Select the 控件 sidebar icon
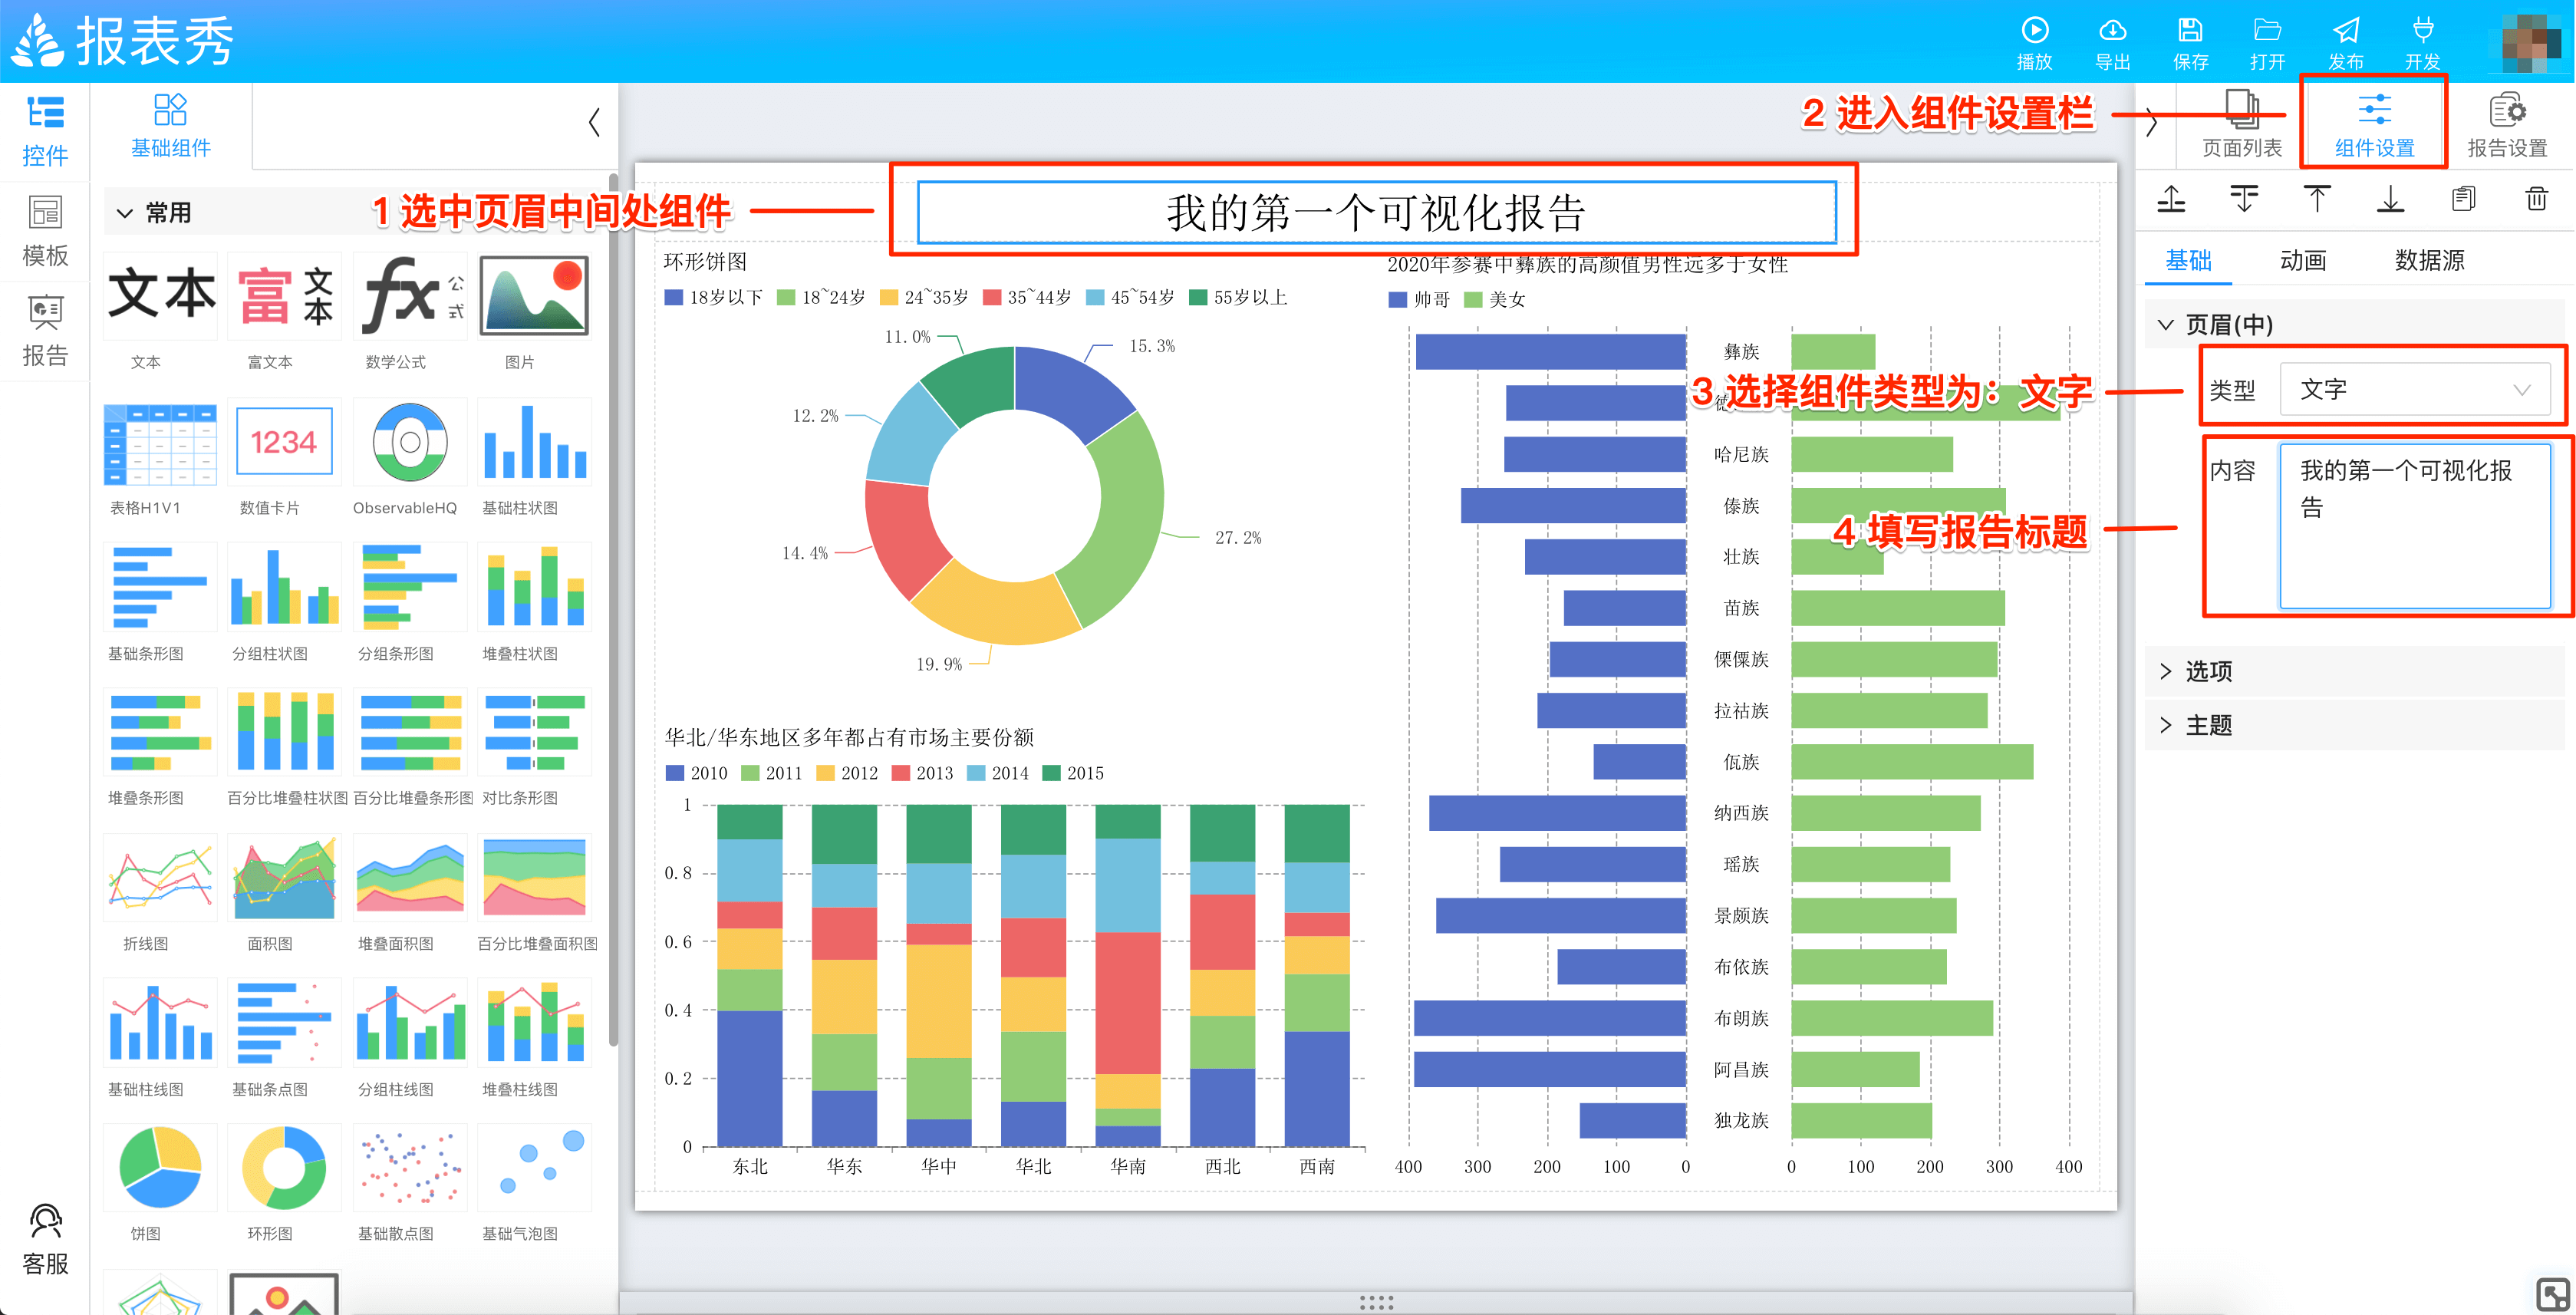Screen dimensions: 2576x1315 click(x=45, y=131)
